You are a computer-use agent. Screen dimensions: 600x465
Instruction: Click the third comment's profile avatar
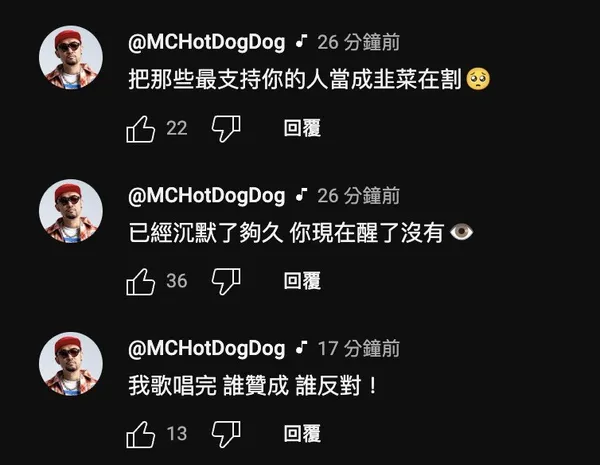tap(71, 364)
